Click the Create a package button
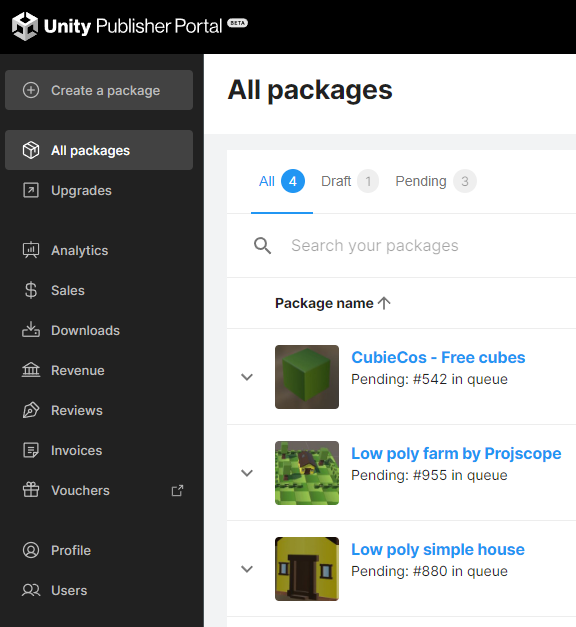Screen dimensions: 576x627 click(99, 90)
